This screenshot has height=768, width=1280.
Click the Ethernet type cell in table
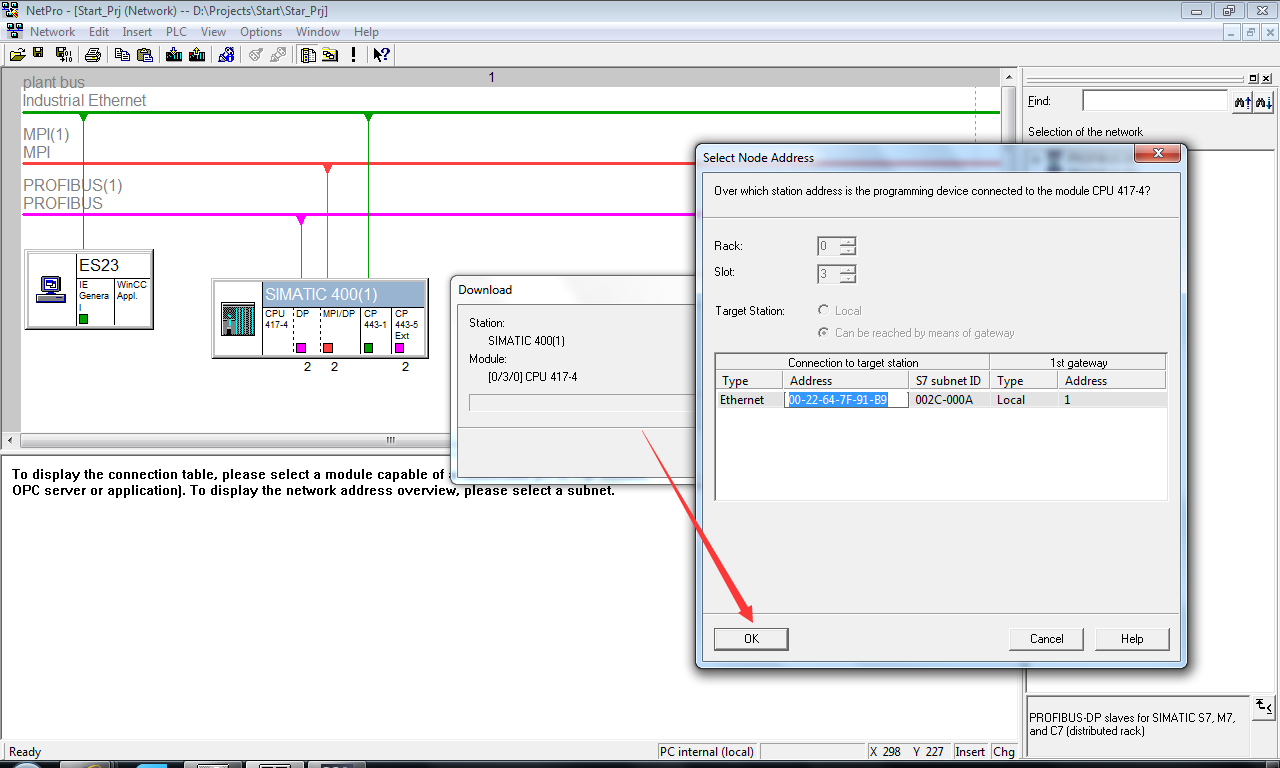pyautogui.click(x=749, y=400)
